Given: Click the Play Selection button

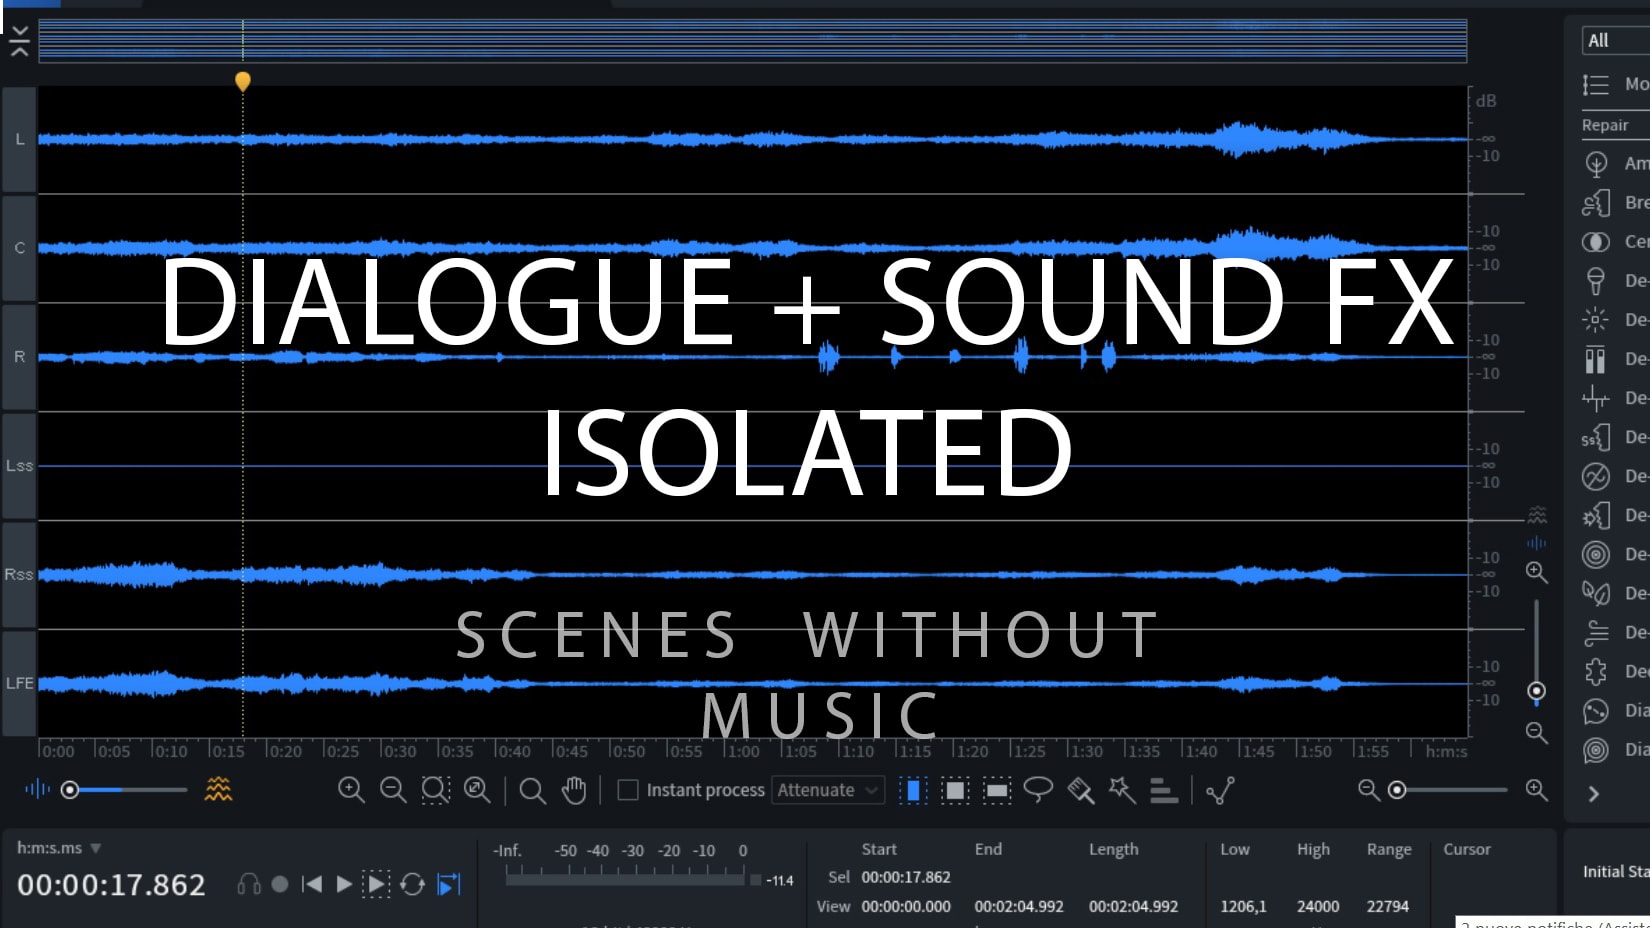Looking at the screenshot, I should [376, 884].
